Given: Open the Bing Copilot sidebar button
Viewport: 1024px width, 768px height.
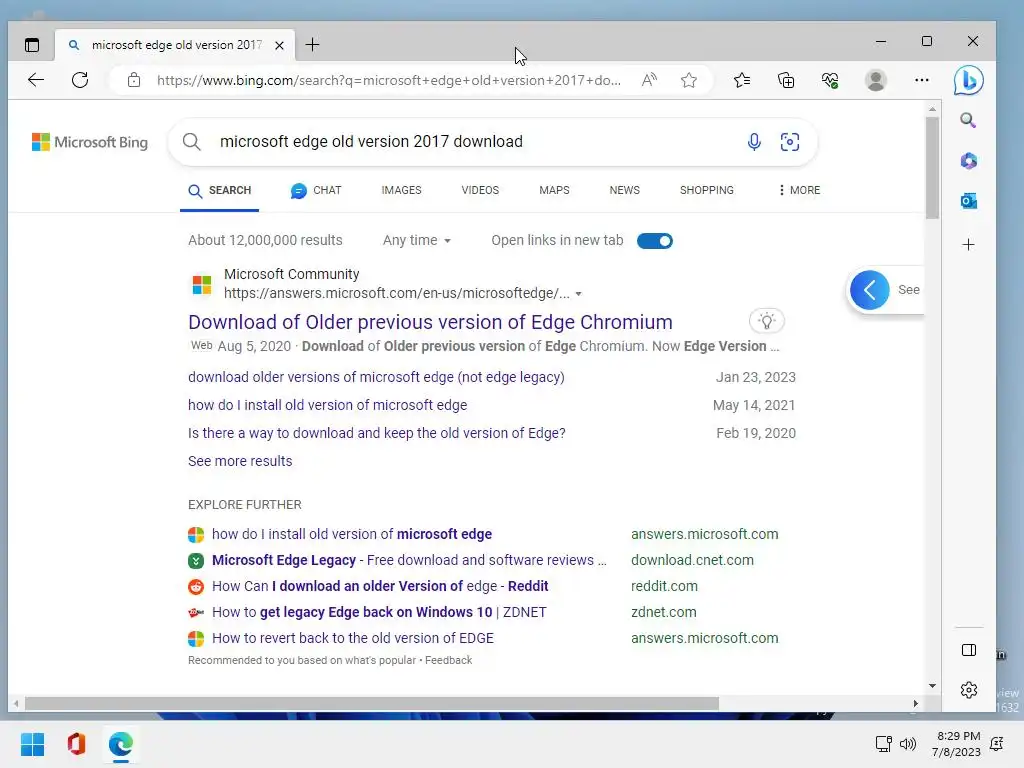Looking at the screenshot, I should click(968, 80).
